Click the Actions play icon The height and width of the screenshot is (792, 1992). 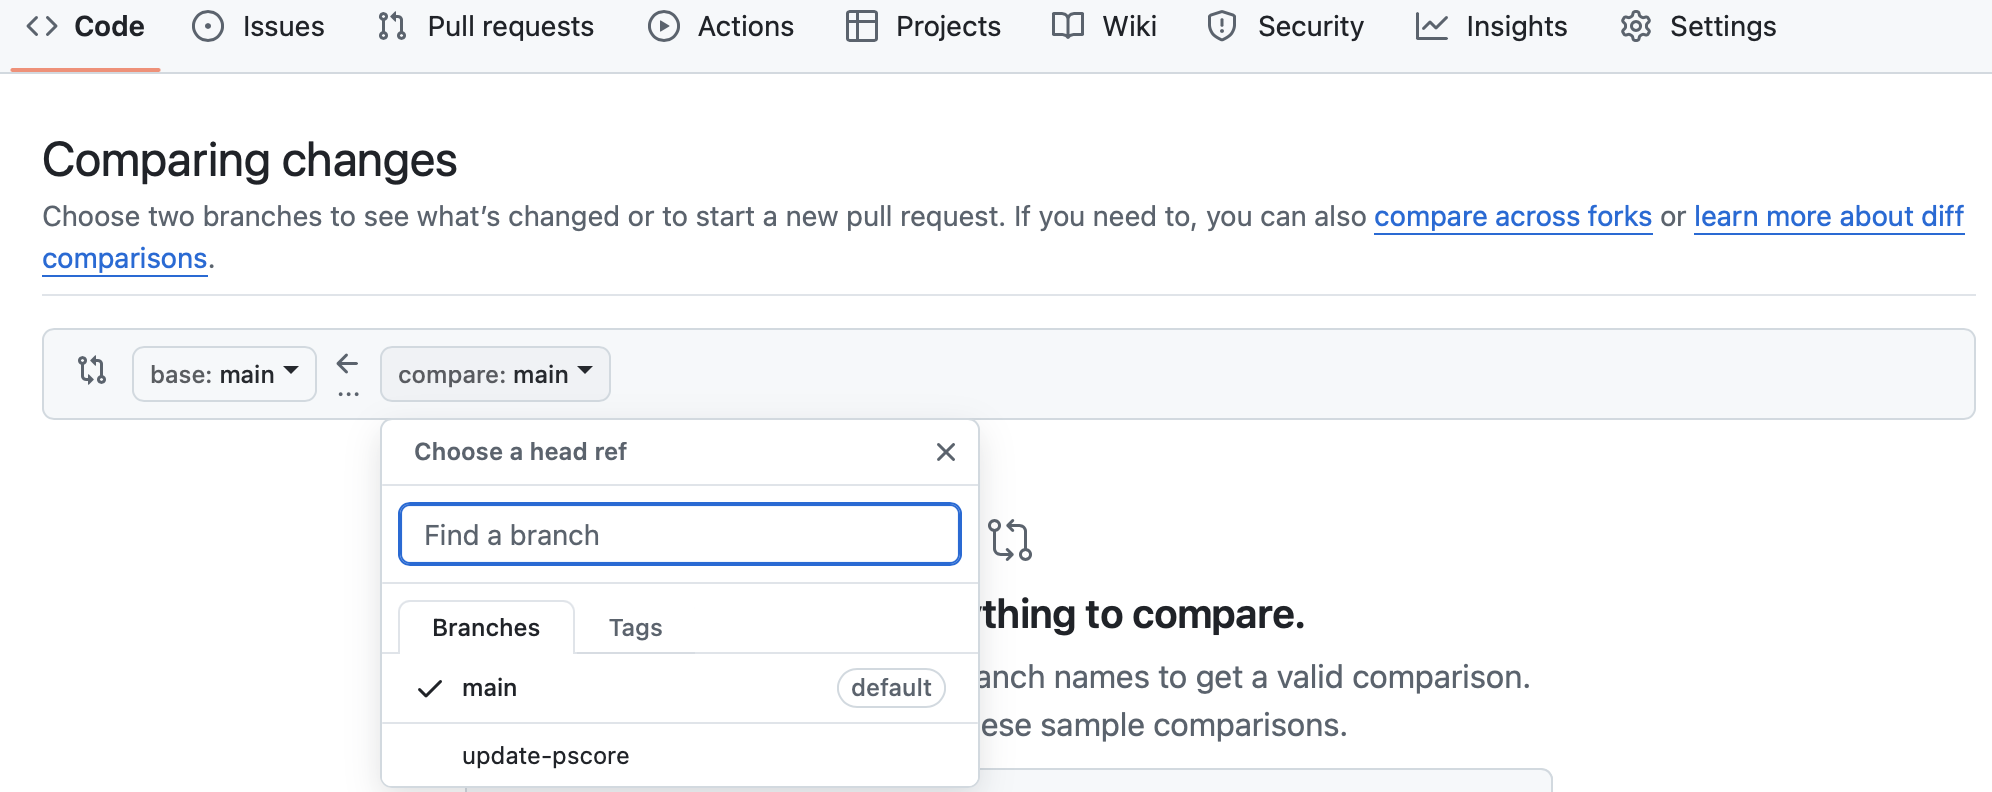click(663, 26)
